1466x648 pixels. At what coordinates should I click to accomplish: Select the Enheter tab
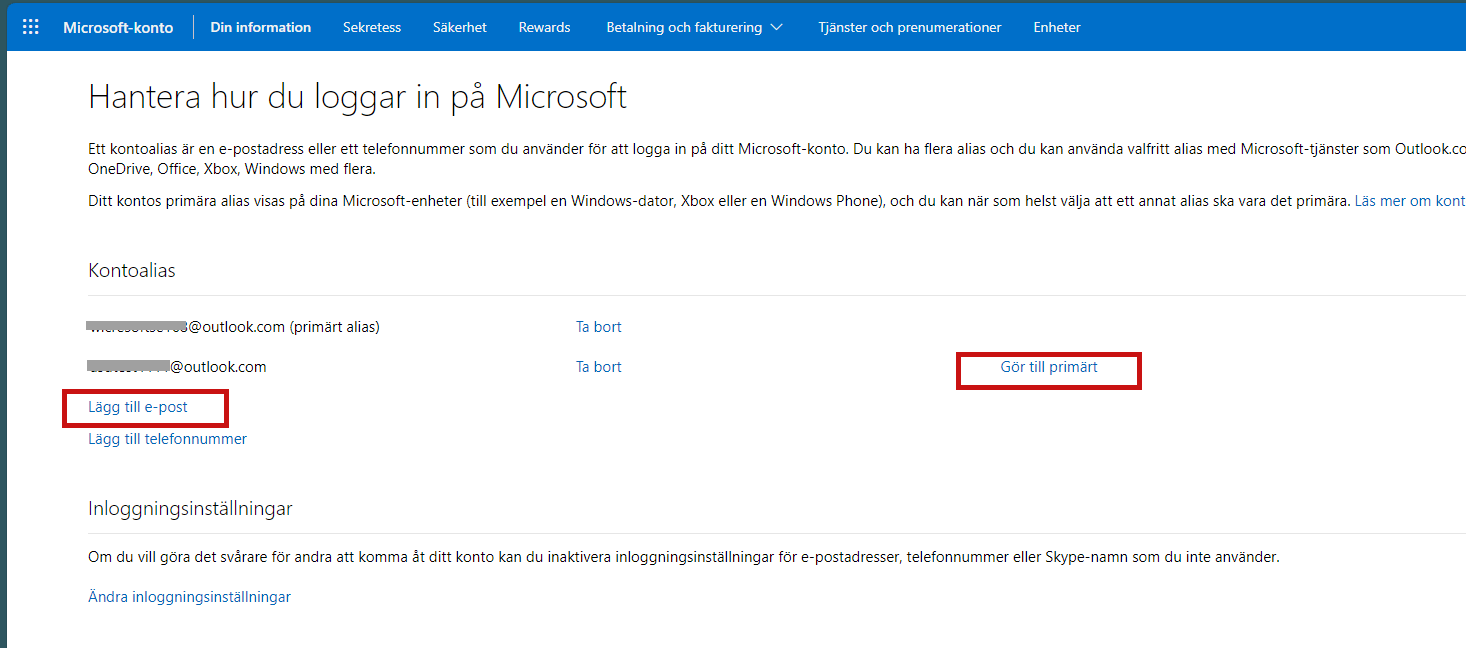[1057, 27]
